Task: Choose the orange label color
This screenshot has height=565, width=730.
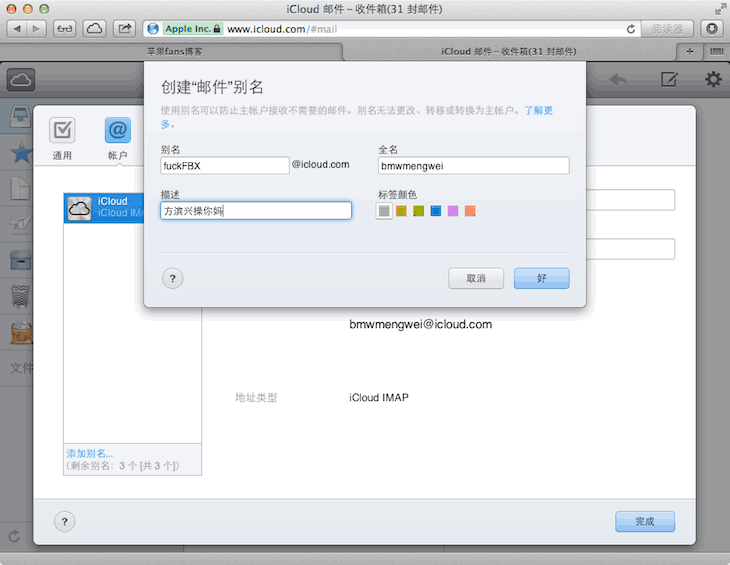Action: pos(470,211)
